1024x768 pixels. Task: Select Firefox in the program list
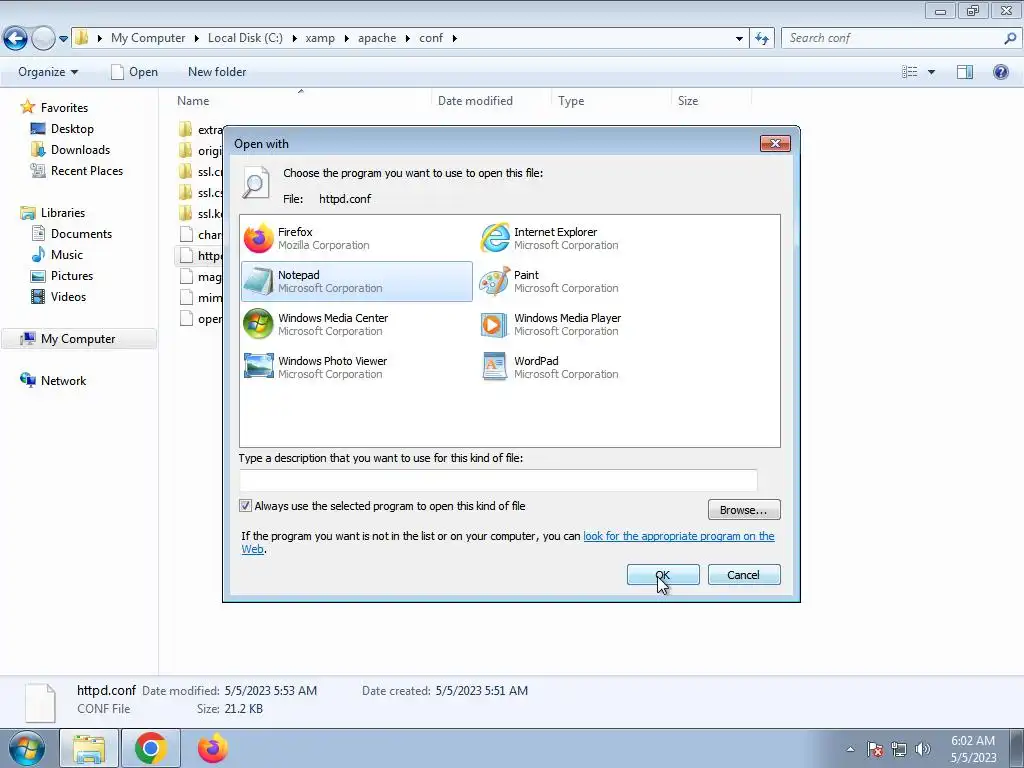pos(357,238)
